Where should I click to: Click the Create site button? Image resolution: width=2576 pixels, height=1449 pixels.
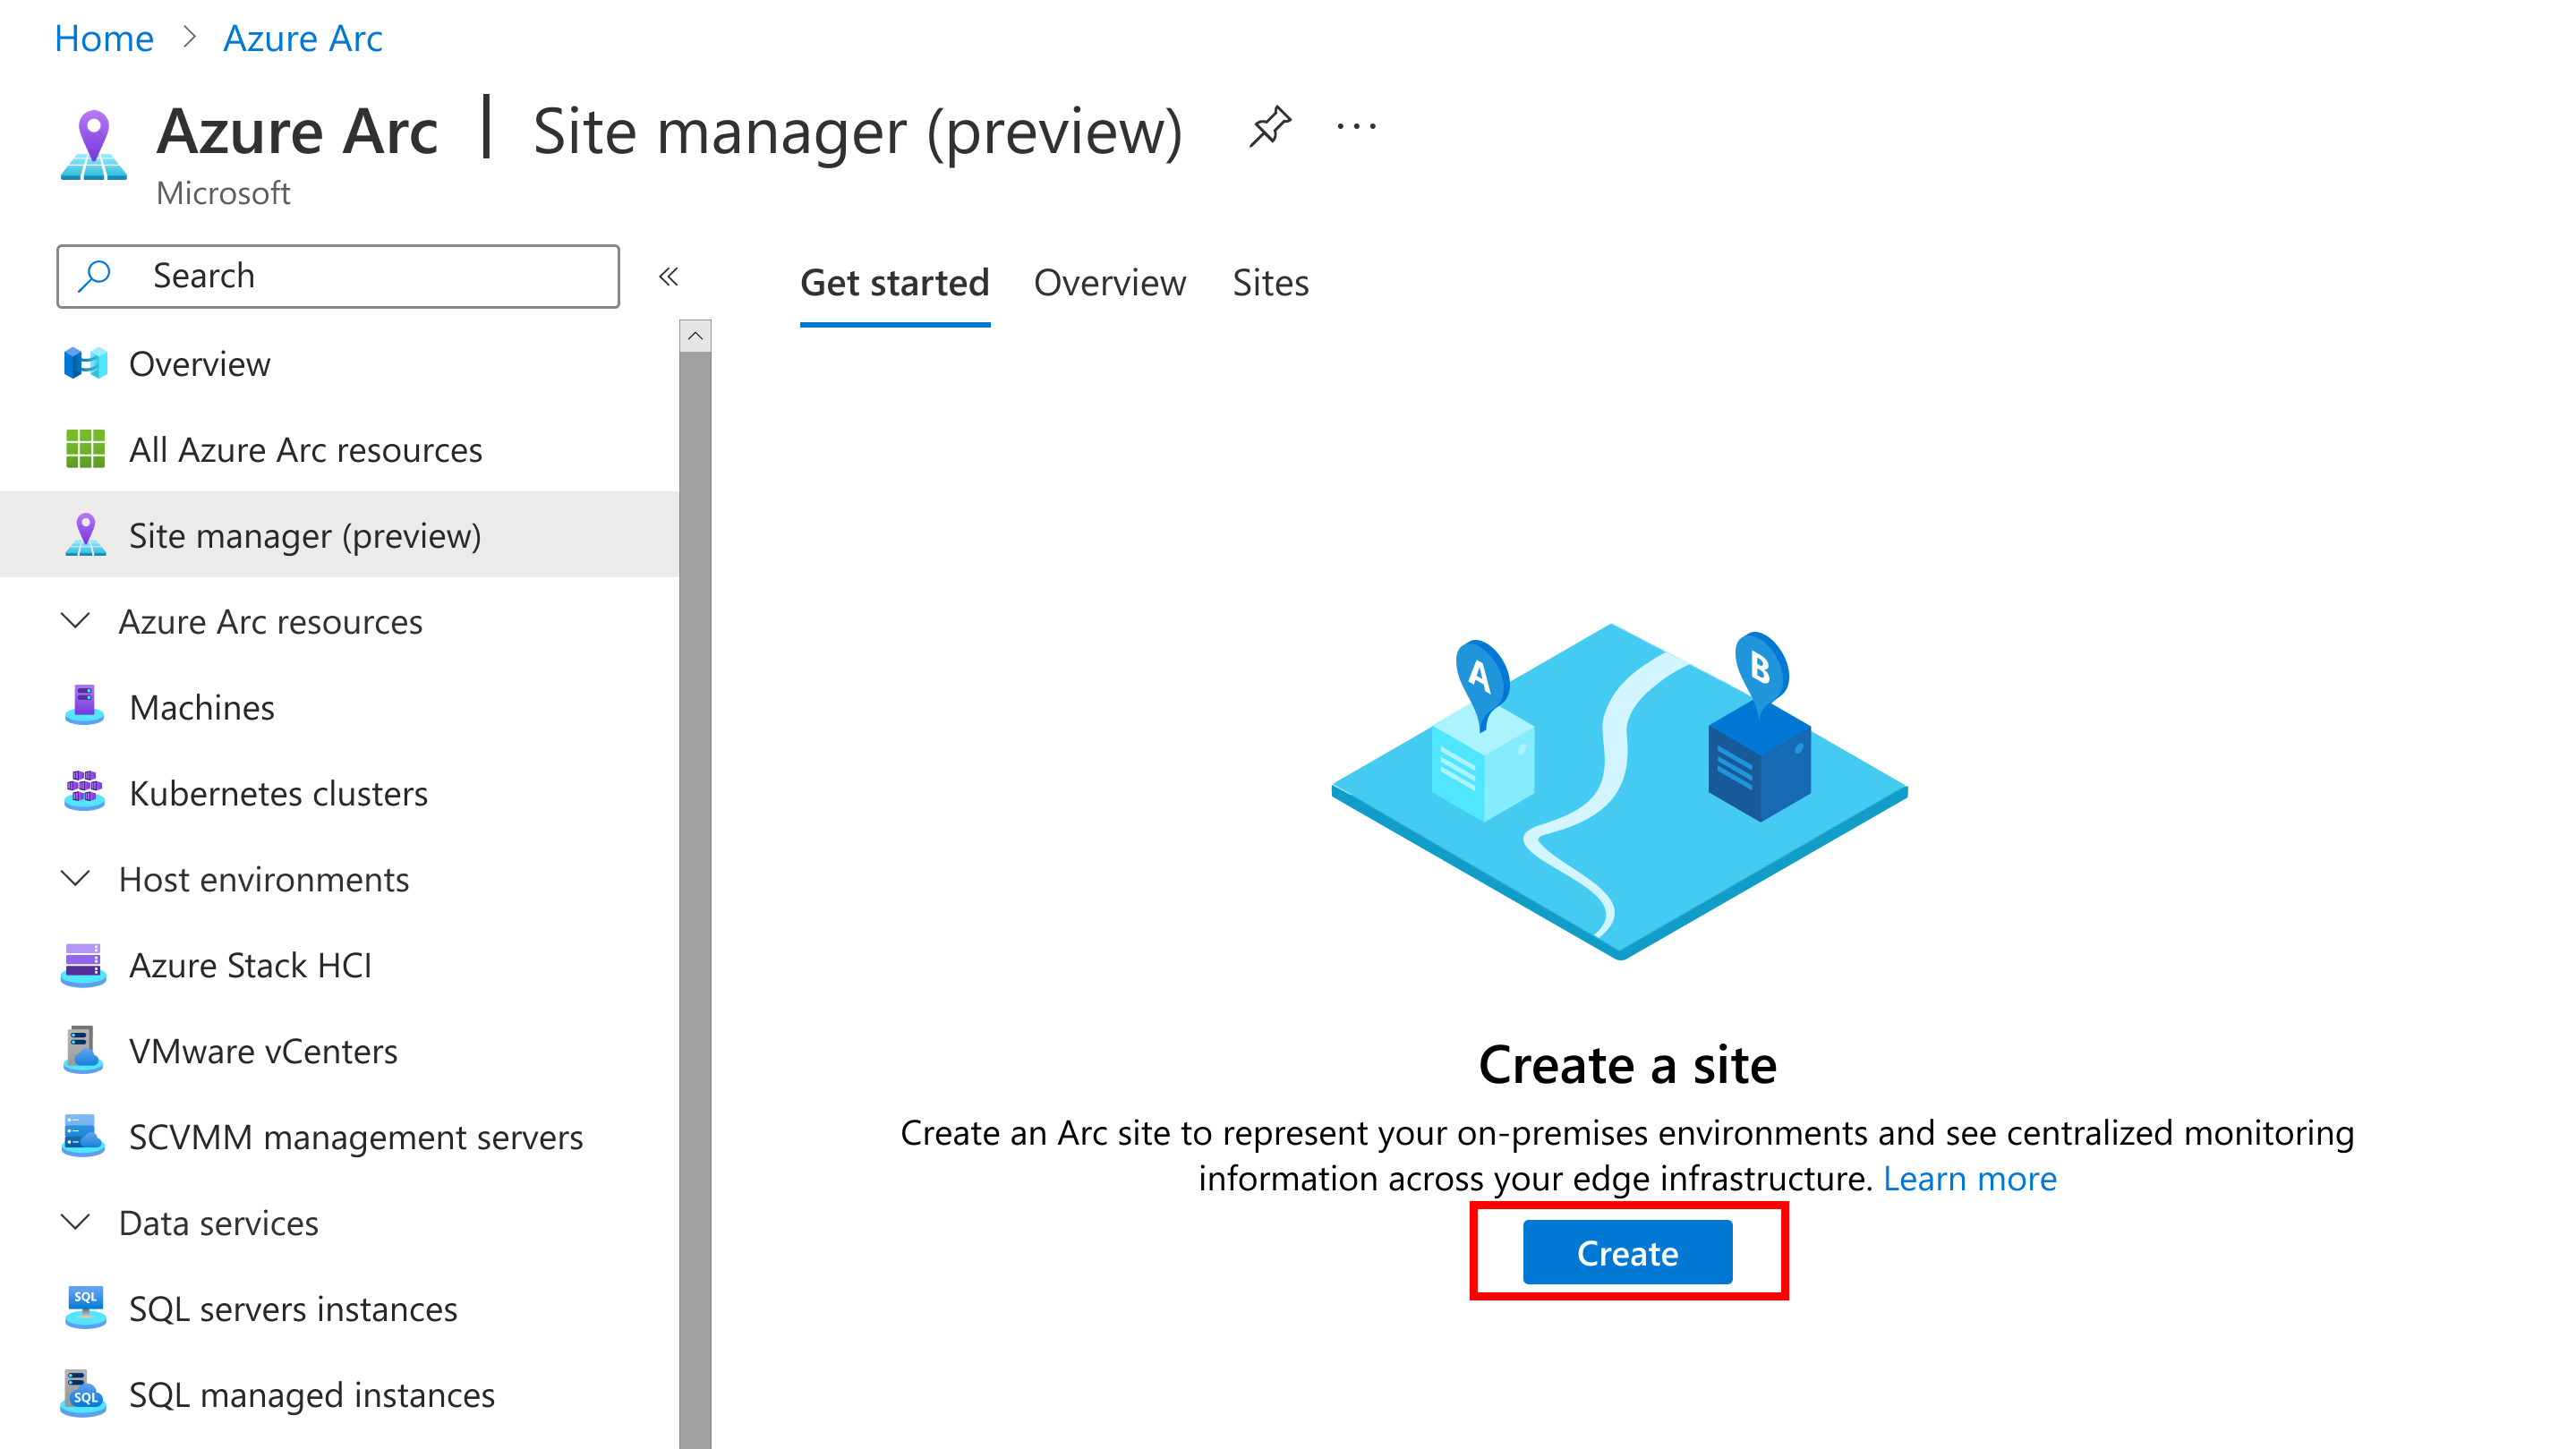pyautogui.click(x=1626, y=1253)
